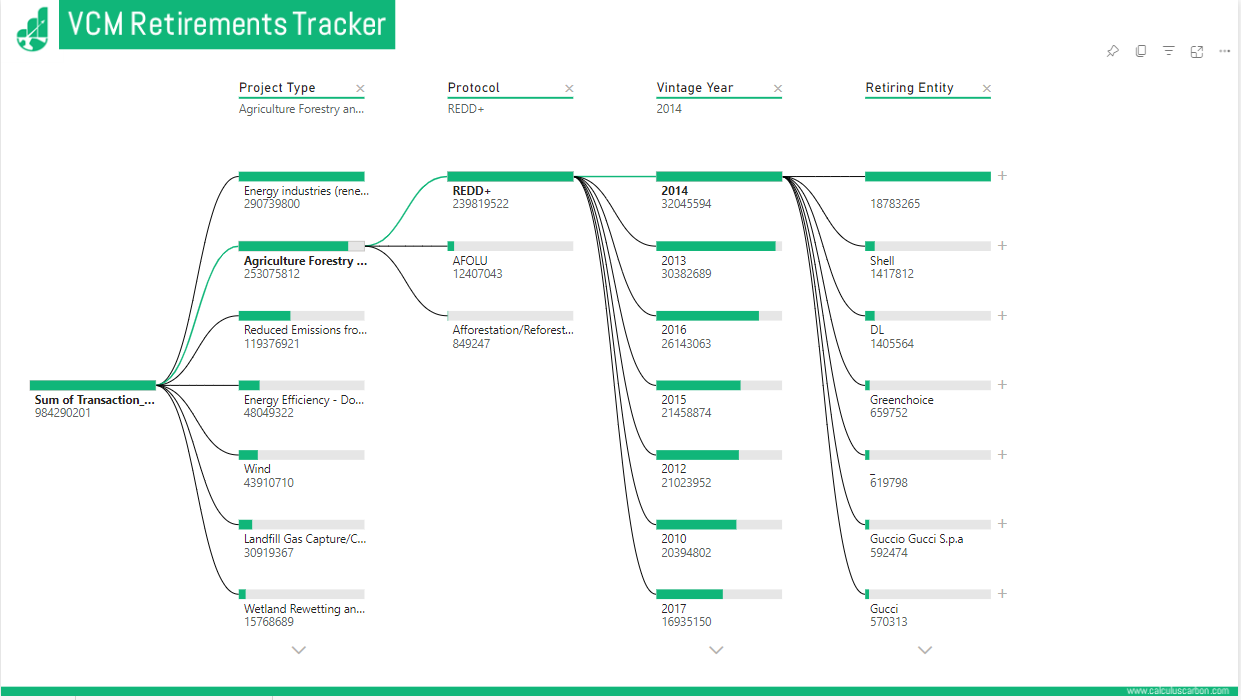
Task: Click the 984290201 total value
Action: point(63,413)
